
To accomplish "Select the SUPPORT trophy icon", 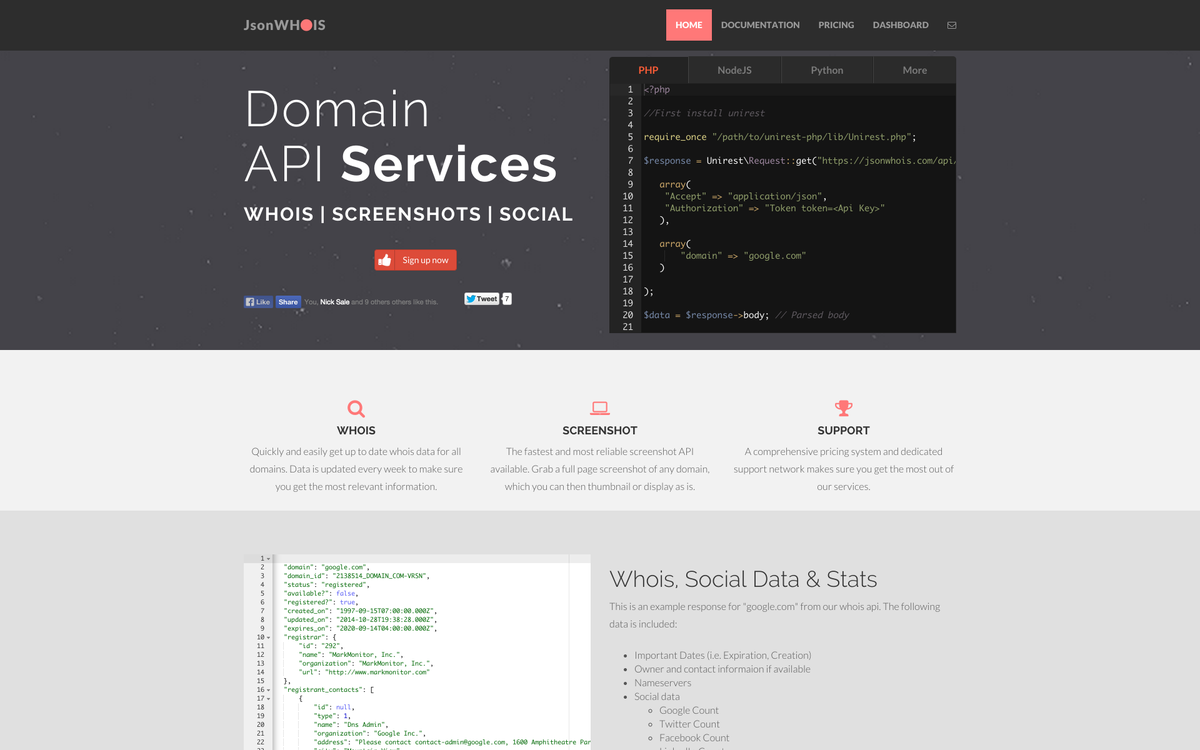I will (843, 407).
